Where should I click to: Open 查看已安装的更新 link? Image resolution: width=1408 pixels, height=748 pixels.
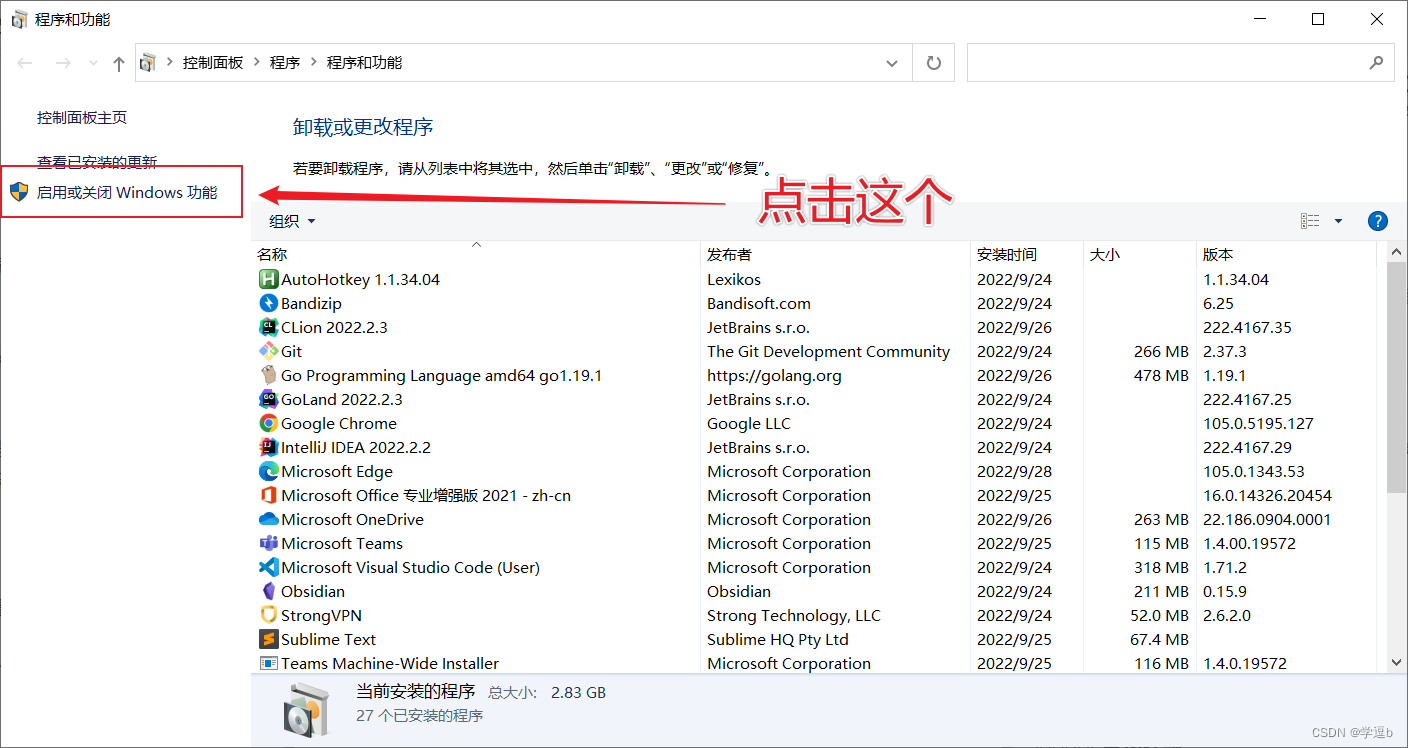pos(97,162)
